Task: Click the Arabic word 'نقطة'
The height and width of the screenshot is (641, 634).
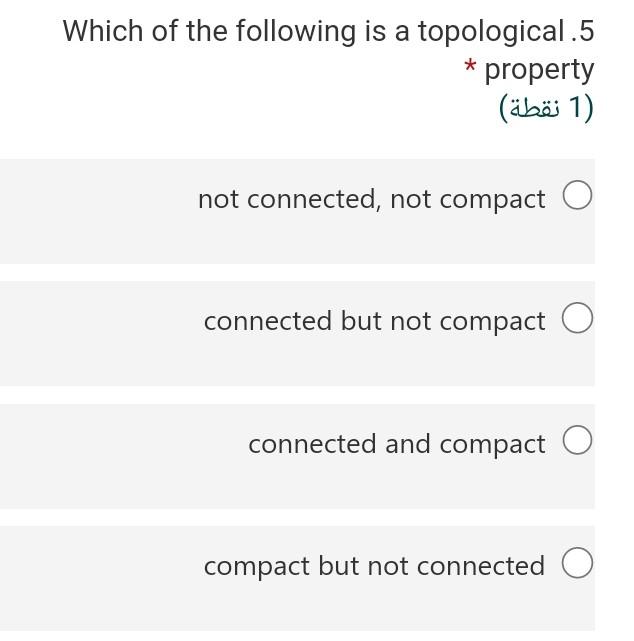Action: pos(535,108)
